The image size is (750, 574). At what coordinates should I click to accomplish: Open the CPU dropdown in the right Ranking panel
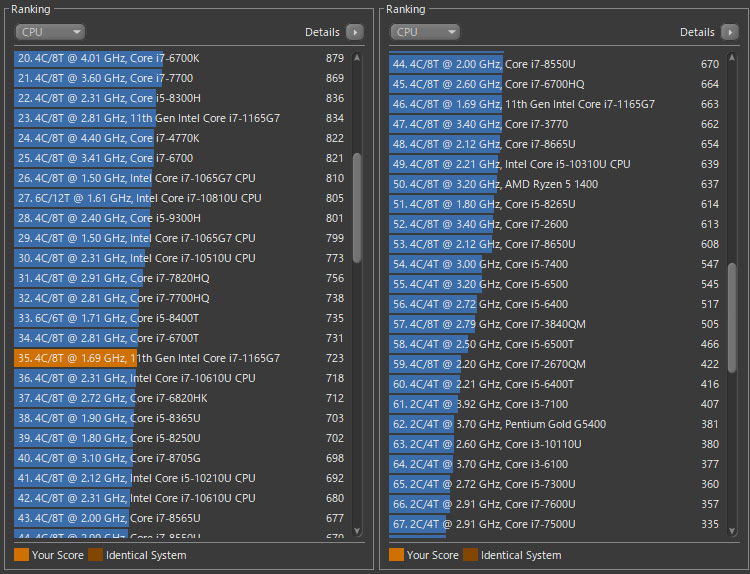(425, 32)
